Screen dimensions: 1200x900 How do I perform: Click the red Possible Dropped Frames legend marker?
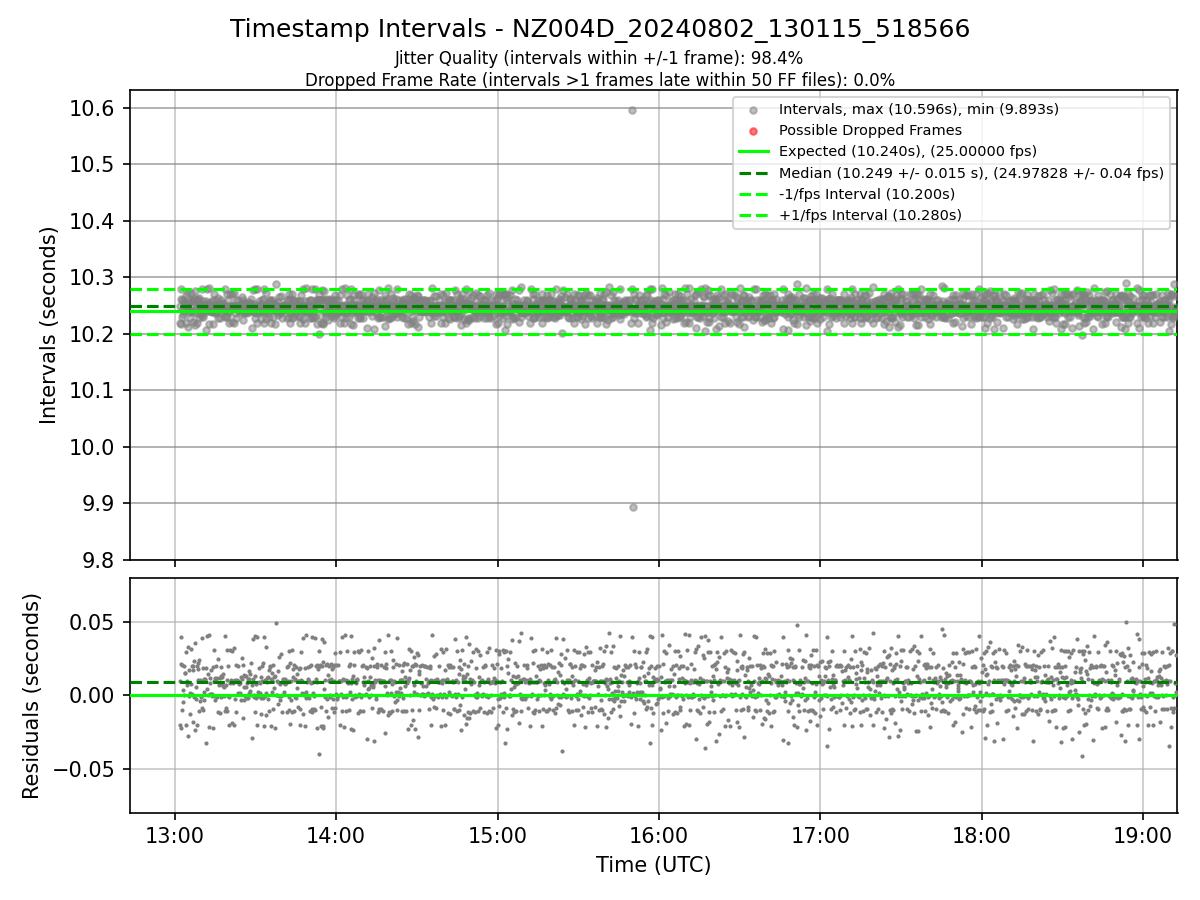(754, 131)
